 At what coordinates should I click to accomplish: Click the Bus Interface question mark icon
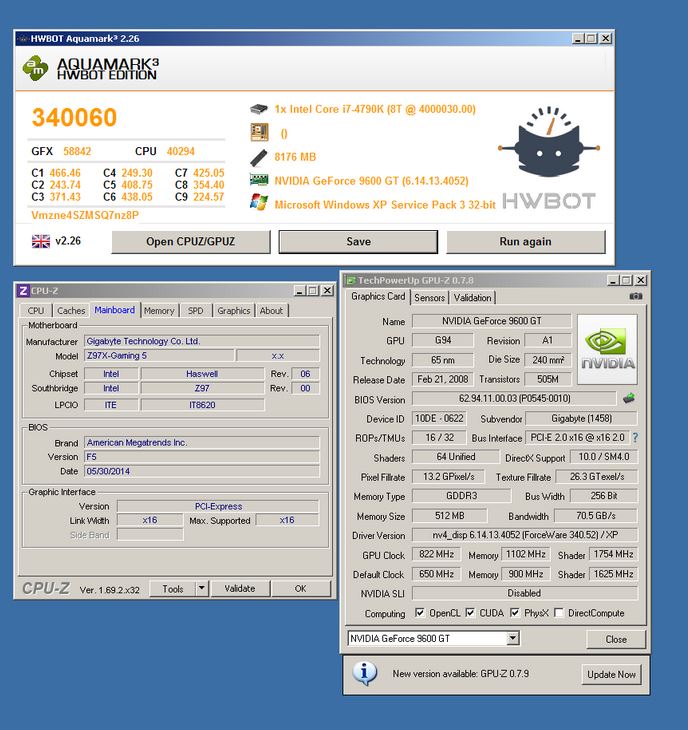click(635, 438)
